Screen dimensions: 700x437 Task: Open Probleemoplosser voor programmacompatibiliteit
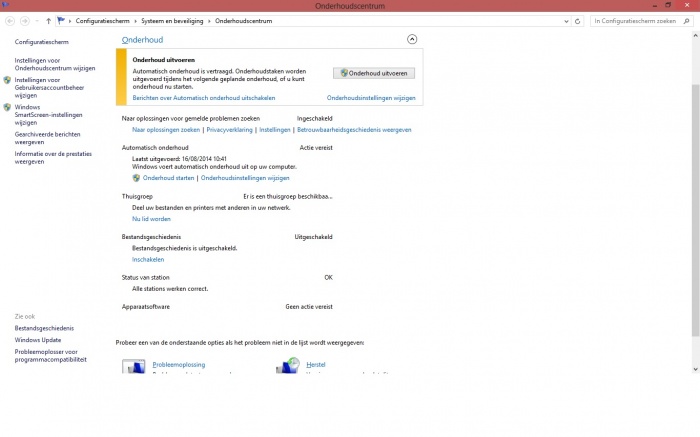coord(50,356)
